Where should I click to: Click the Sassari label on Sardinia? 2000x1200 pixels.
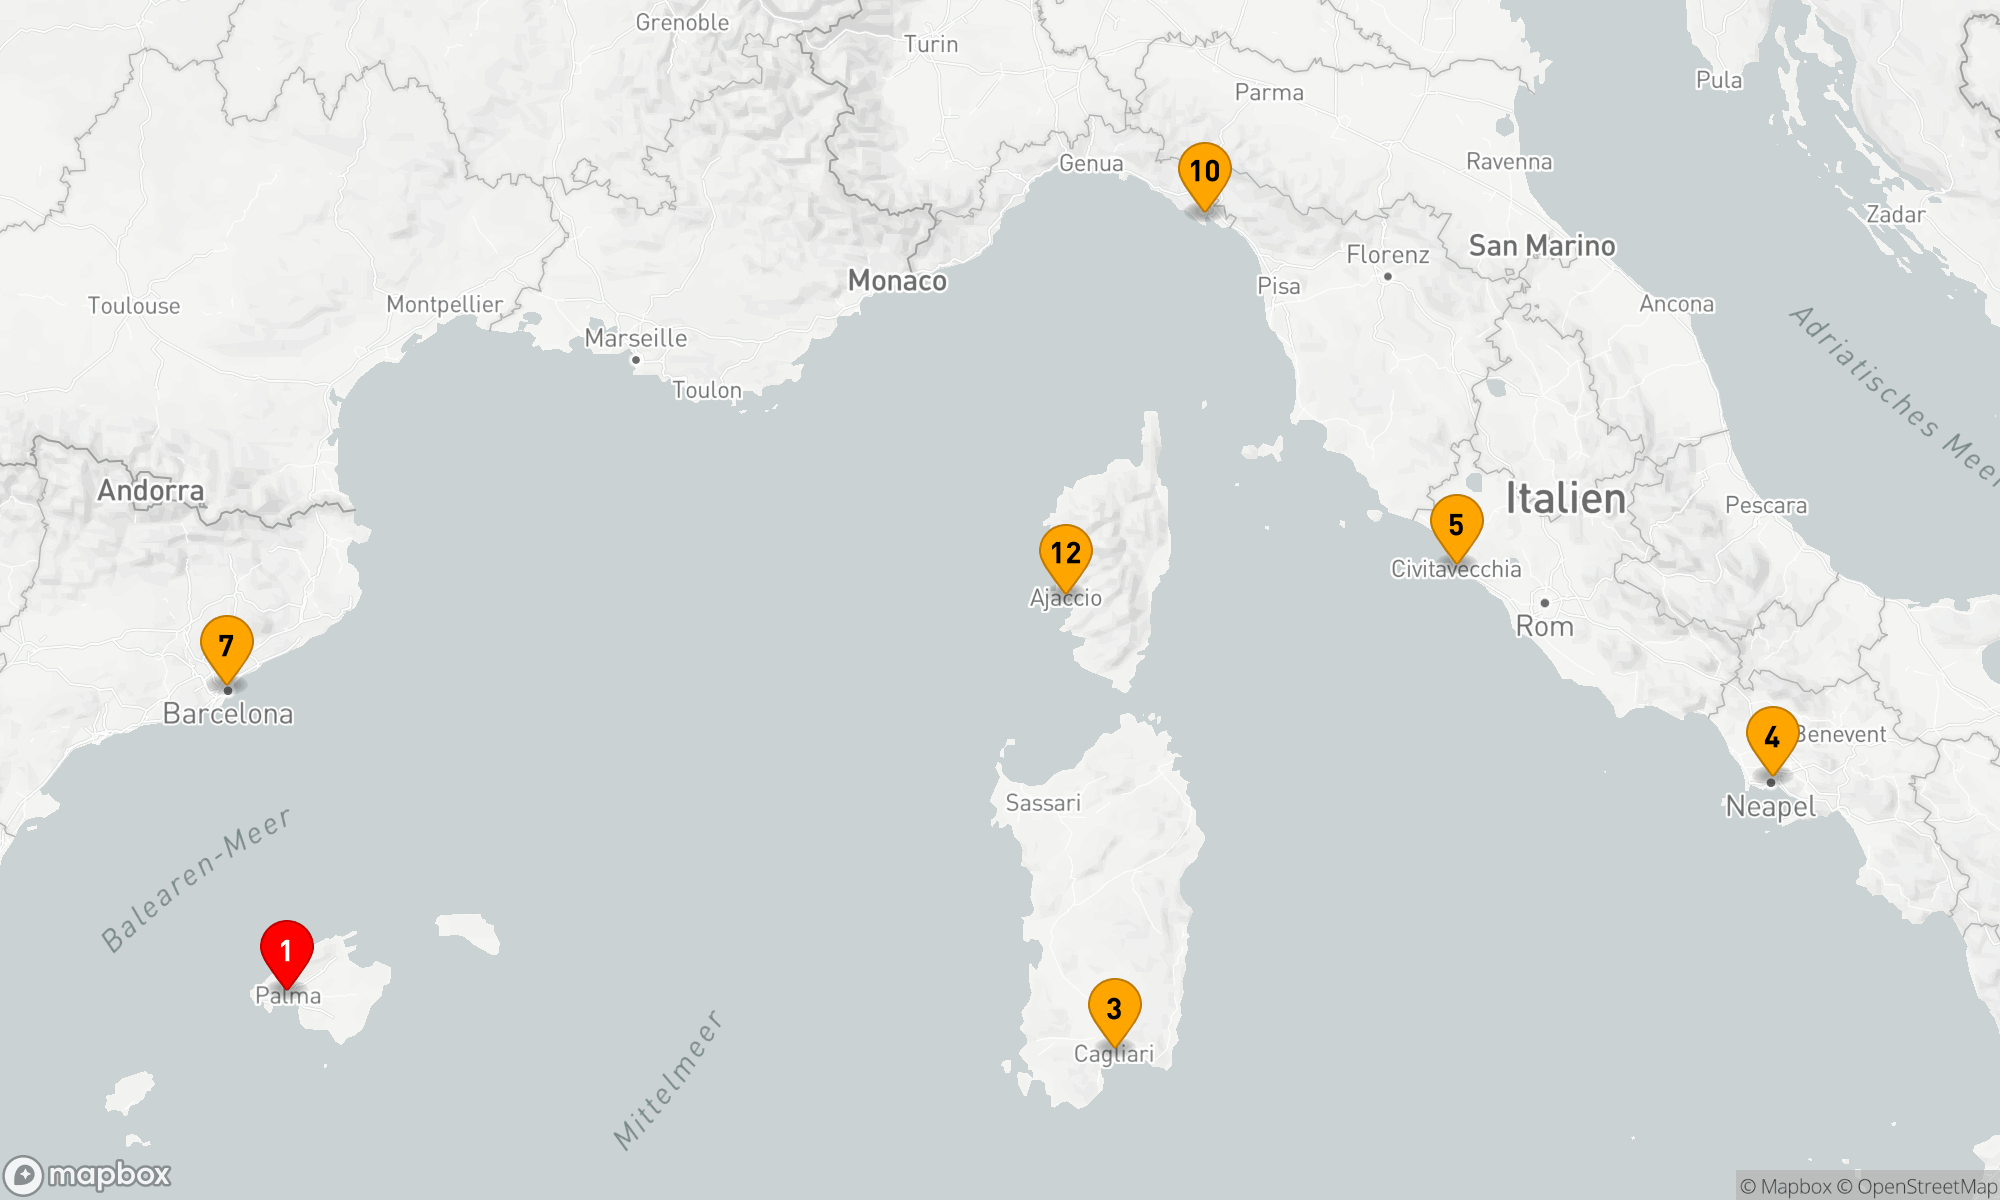point(1043,803)
